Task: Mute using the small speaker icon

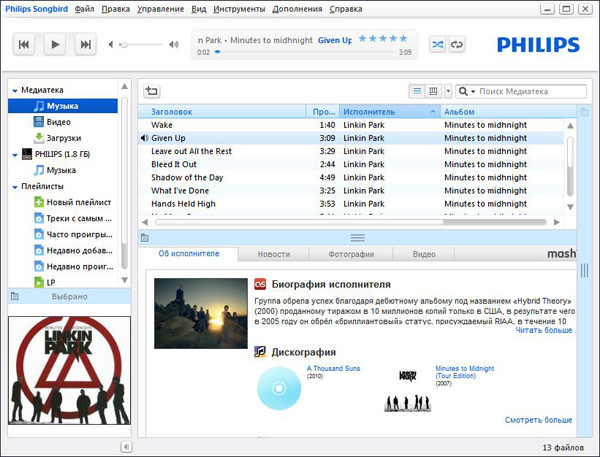Action: [111, 45]
